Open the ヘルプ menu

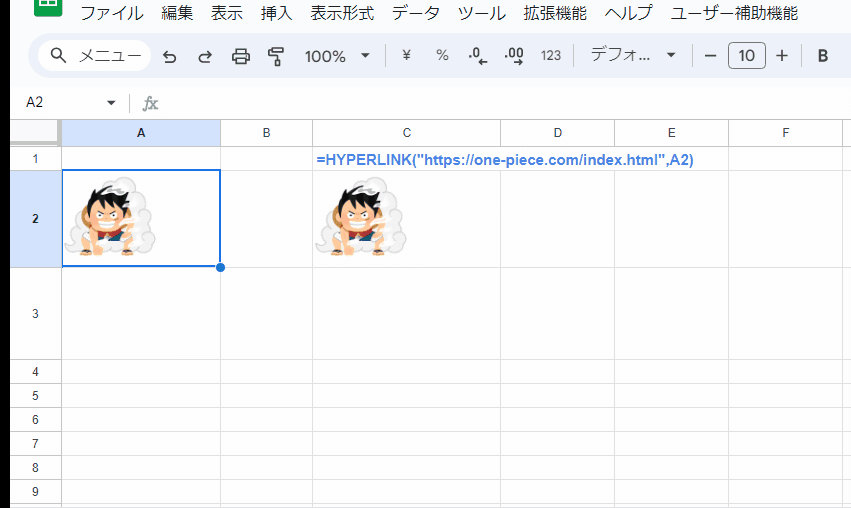(x=628, y=13)
